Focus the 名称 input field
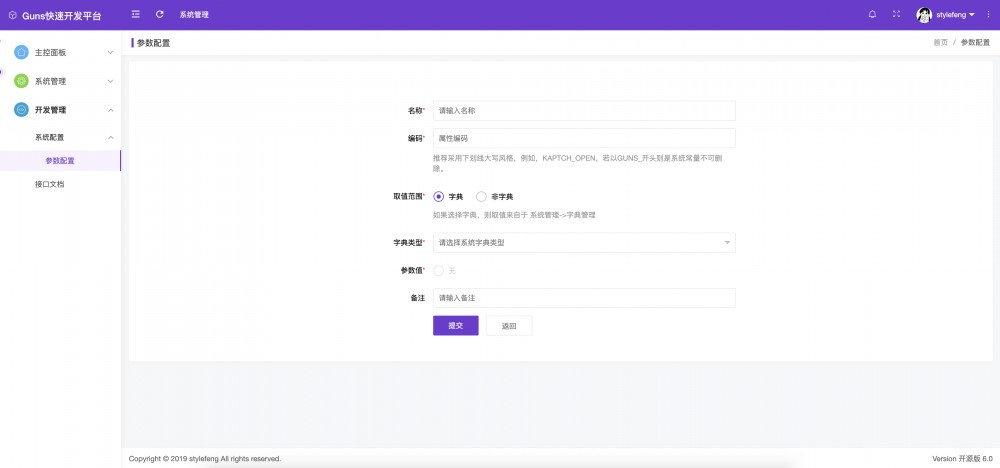The height and width of the screenshot is (468, 1000). pyautogui.click(x=584, y=110)
